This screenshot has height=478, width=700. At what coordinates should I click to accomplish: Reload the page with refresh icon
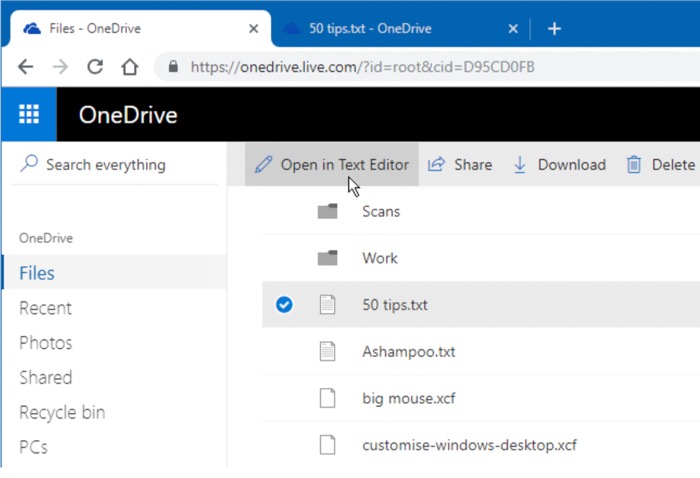coord(95,67)
